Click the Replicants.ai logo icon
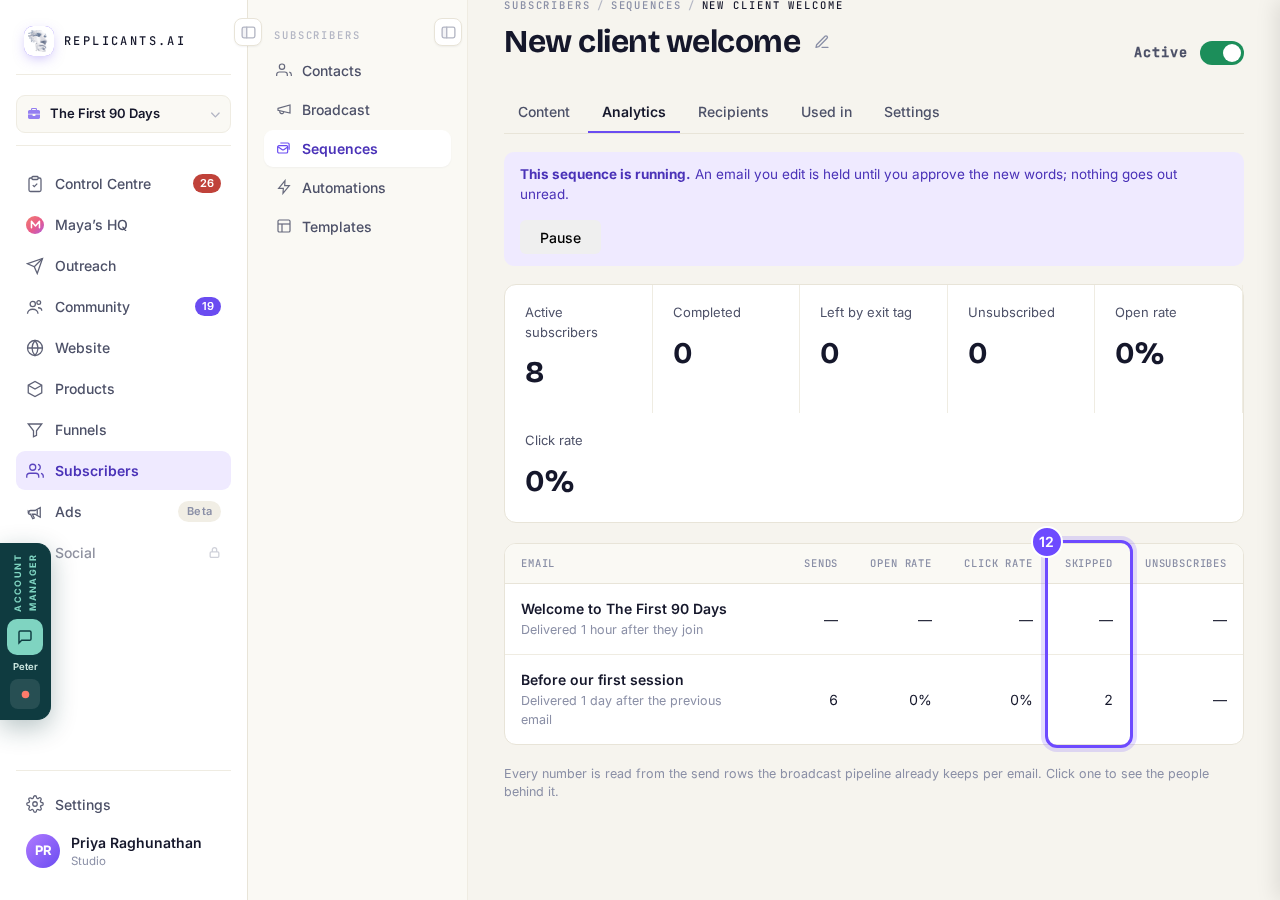 (39, 41)
